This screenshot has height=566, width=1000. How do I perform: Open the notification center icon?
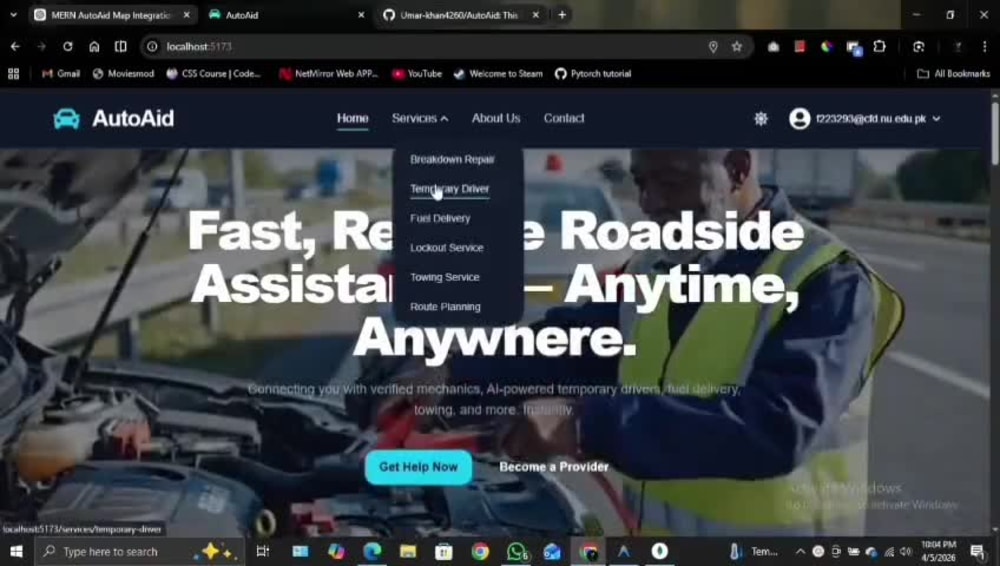pyautogui.click(x=977, y=551)
